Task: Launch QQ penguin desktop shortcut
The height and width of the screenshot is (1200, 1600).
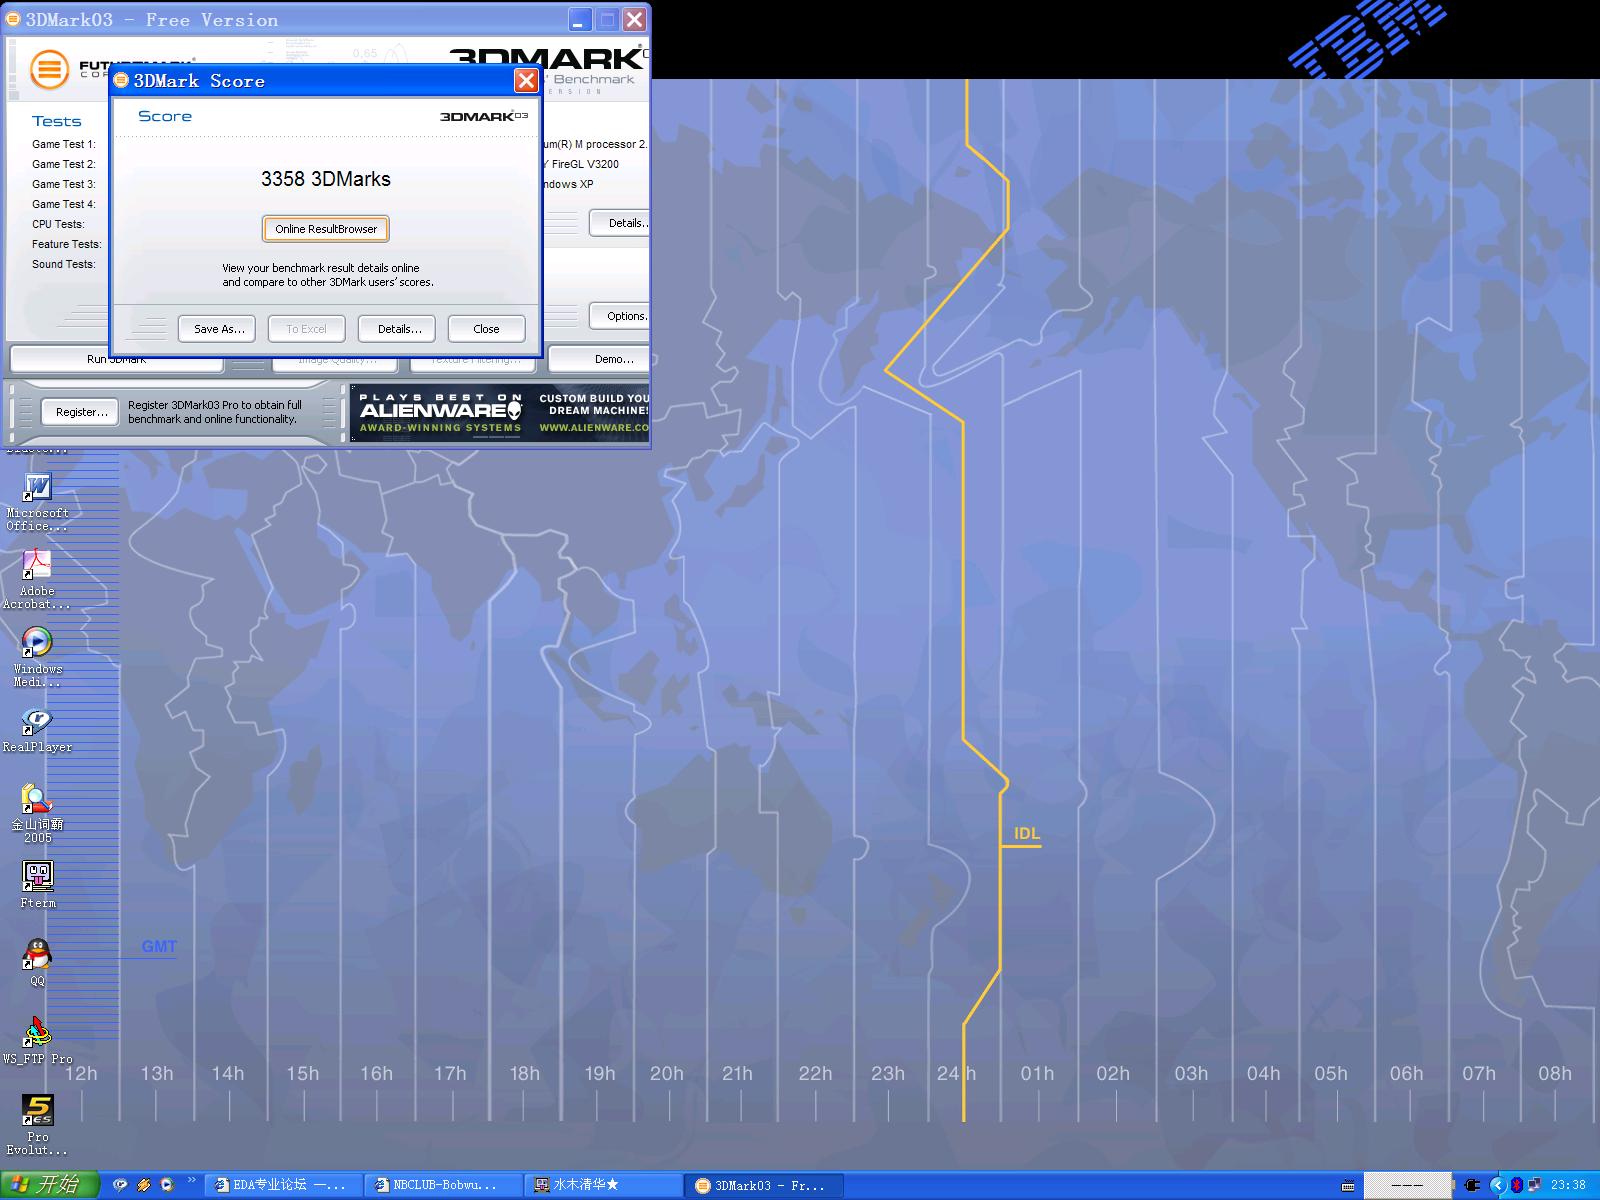Action: click(x=37, y=955)
